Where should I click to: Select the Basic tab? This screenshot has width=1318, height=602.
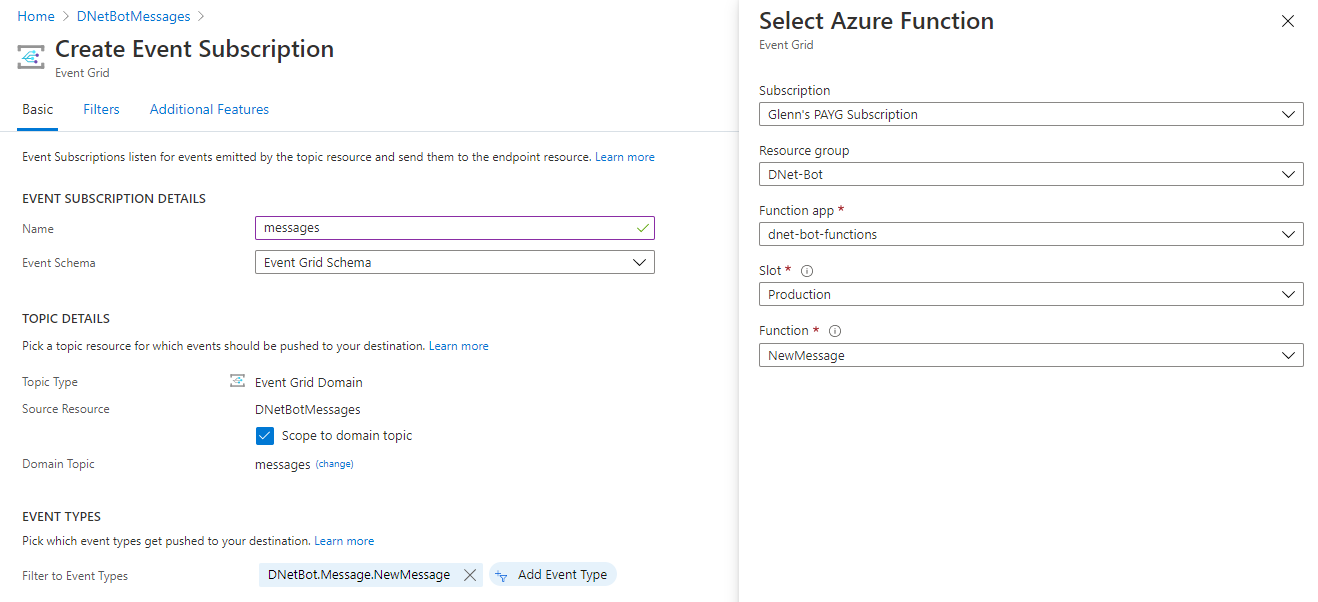tap(38, 109)
